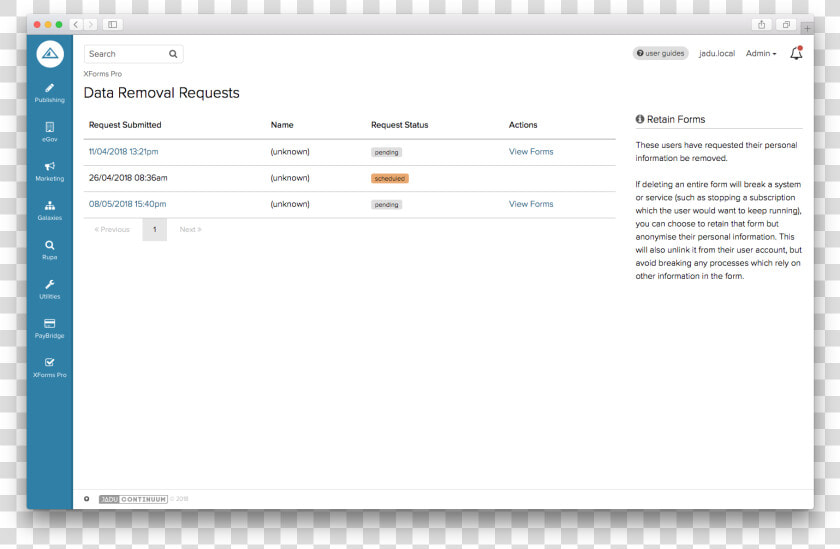Viewport: 840px width, 549px height.
Task: Click the browser share icon
Action: click(x=761, y=25)
